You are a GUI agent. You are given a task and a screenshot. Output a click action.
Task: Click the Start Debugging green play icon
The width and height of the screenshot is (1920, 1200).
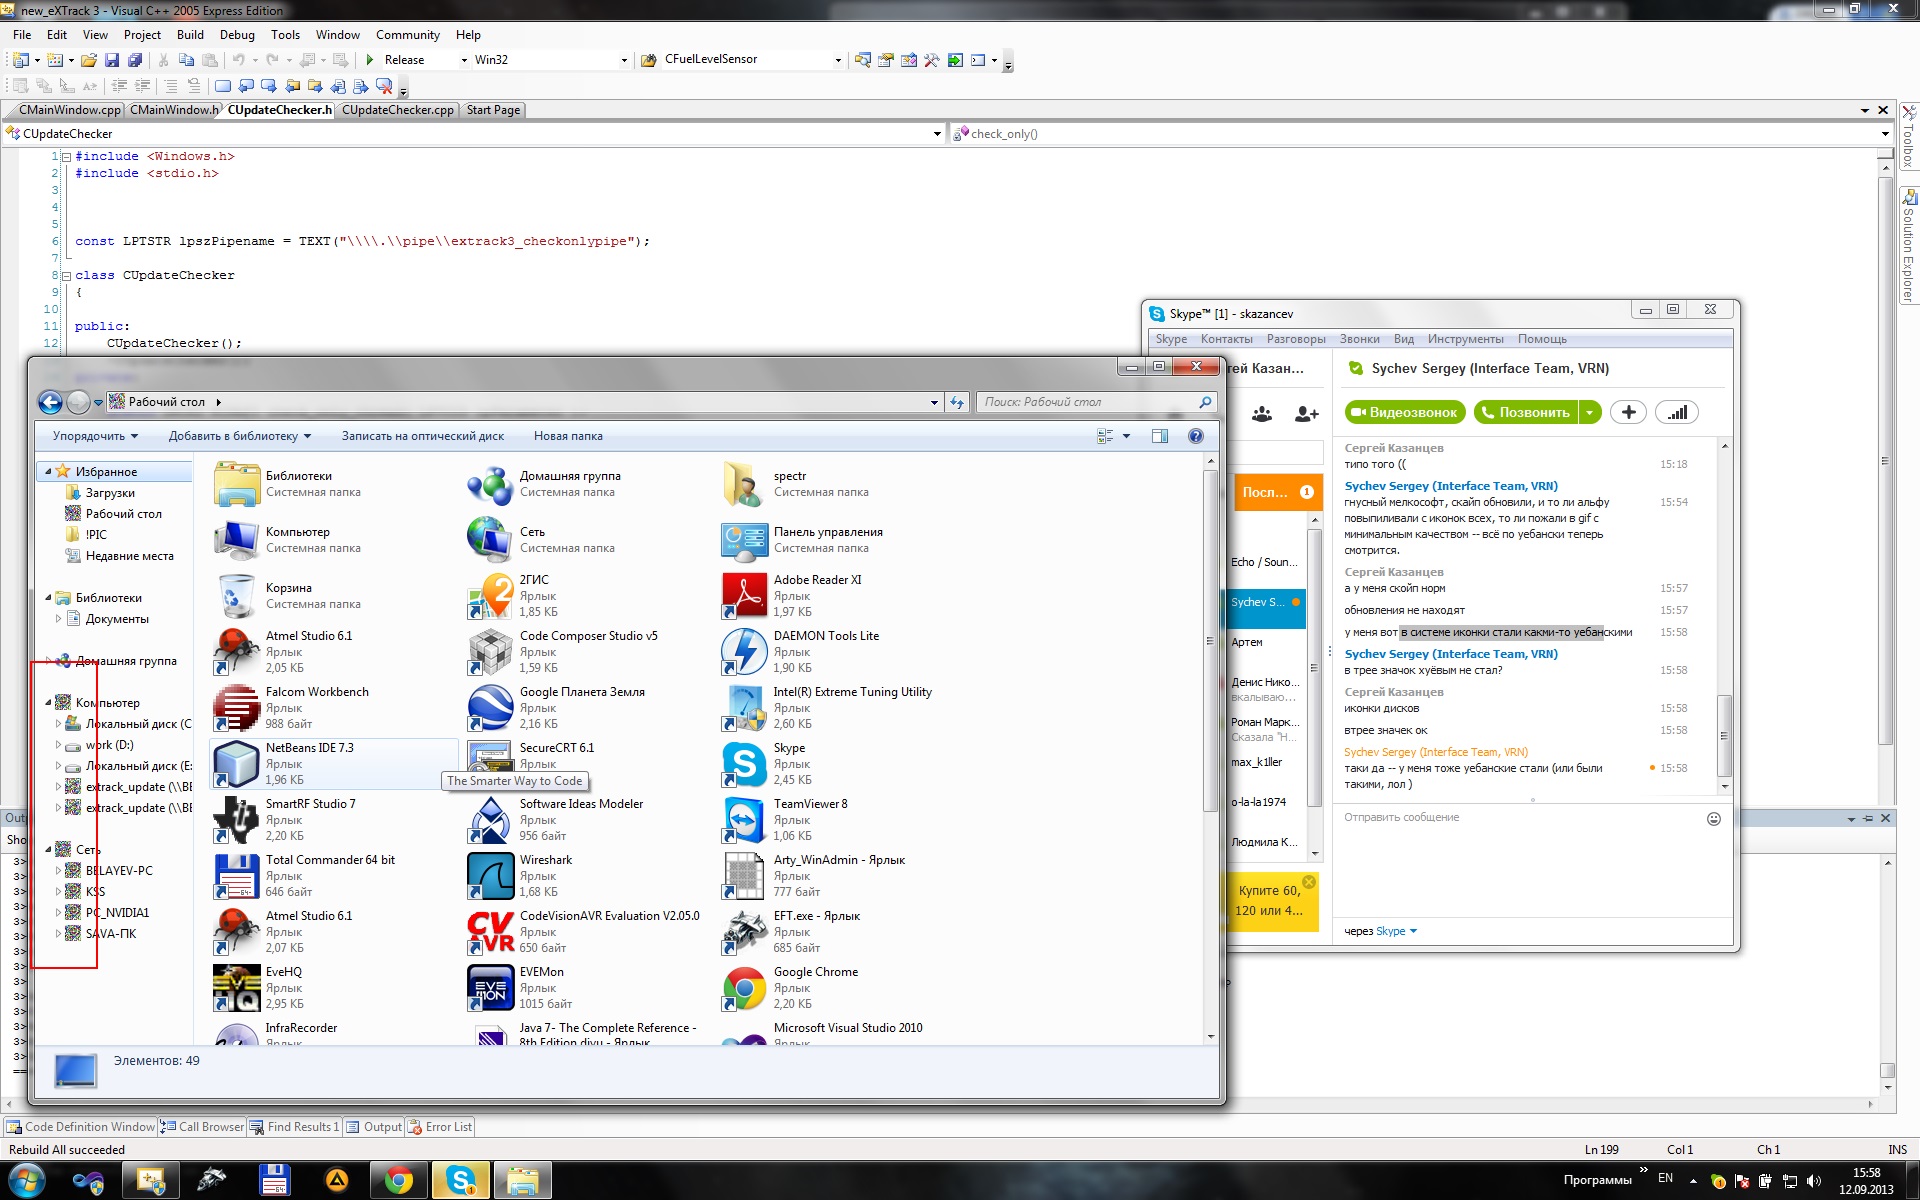pyautogui.click(x=370, y=60)
